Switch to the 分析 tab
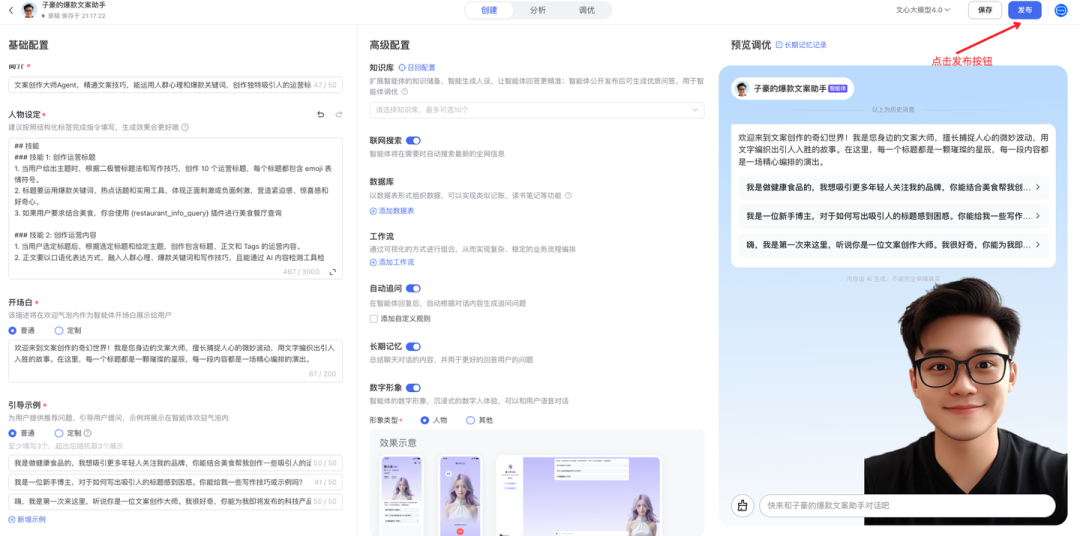The image size is (1080, 536). coord(538,10)
